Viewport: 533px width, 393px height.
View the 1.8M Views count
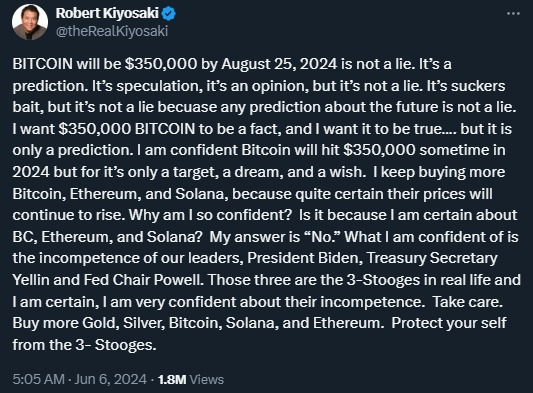click(191, 379)
